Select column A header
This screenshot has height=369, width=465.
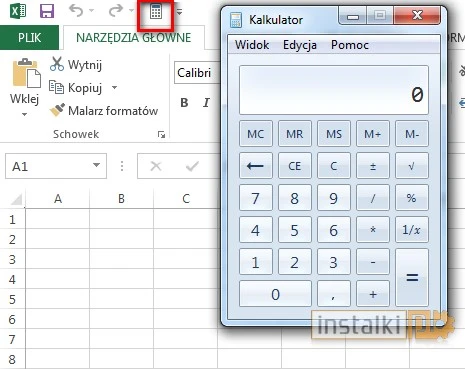click(58, 199)
